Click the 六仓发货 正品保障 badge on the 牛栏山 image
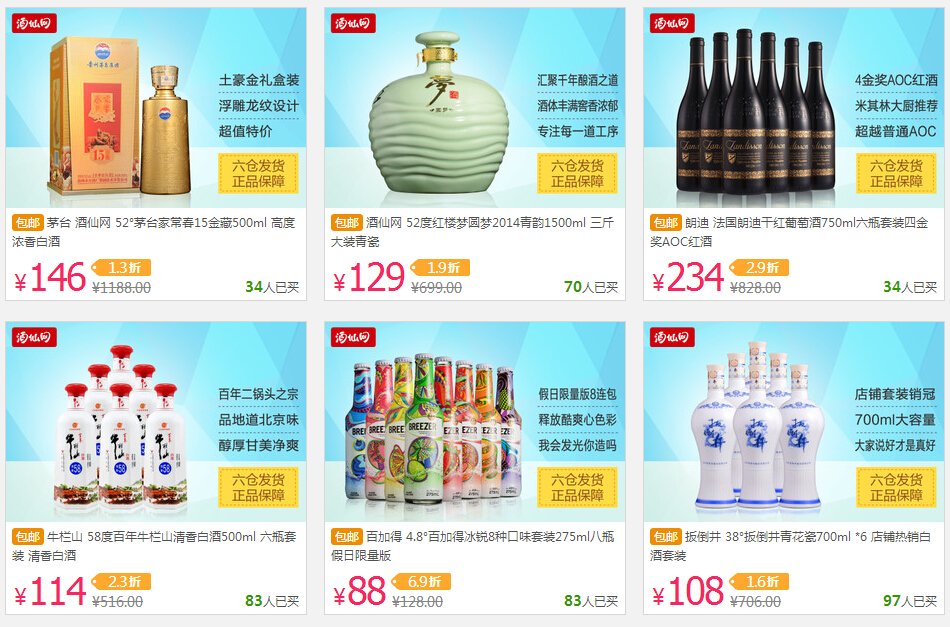The image size is (950, 627). point(258,488)
